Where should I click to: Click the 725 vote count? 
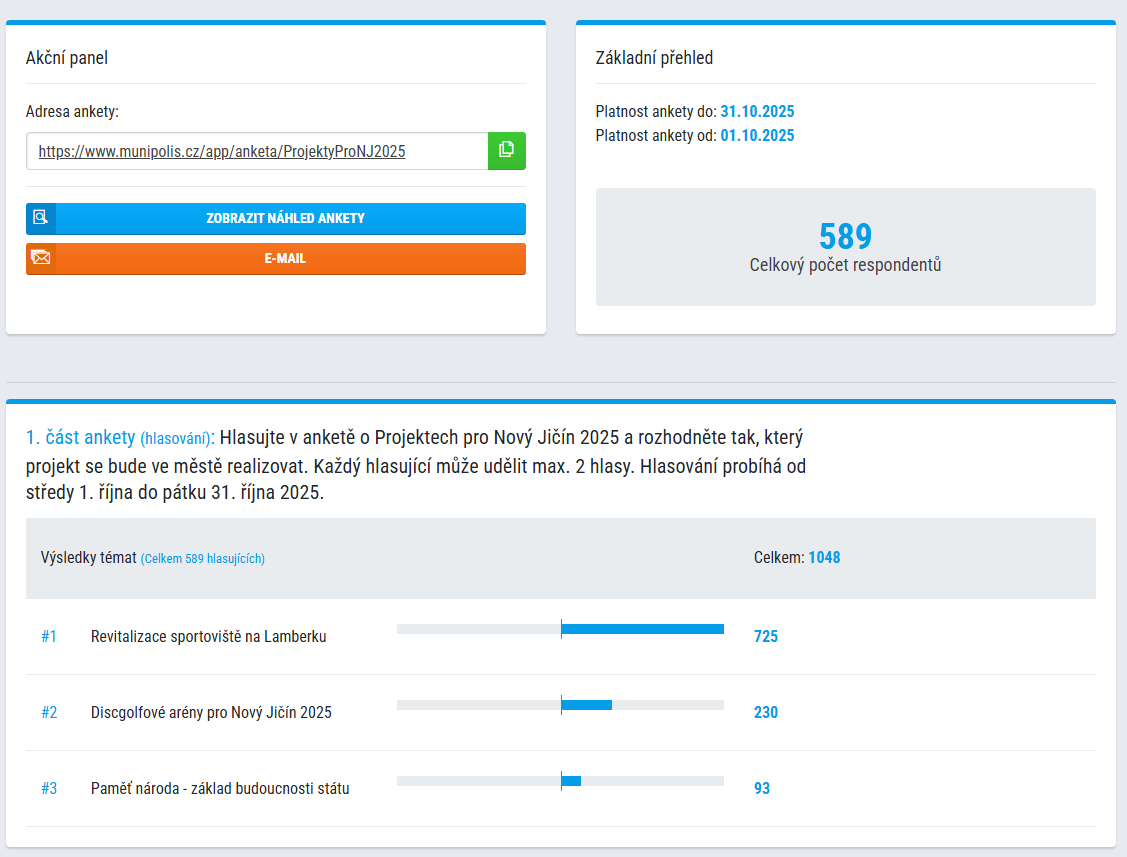pyautogui.click(x=766, y=637)
